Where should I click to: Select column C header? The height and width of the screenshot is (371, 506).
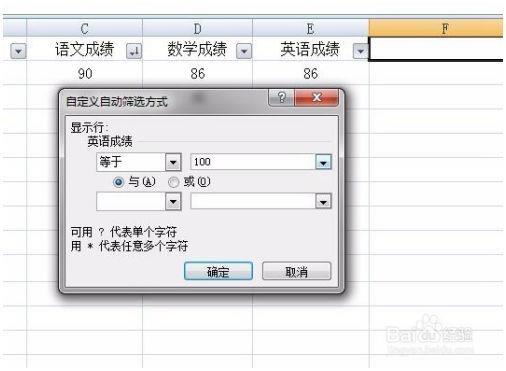84,28
